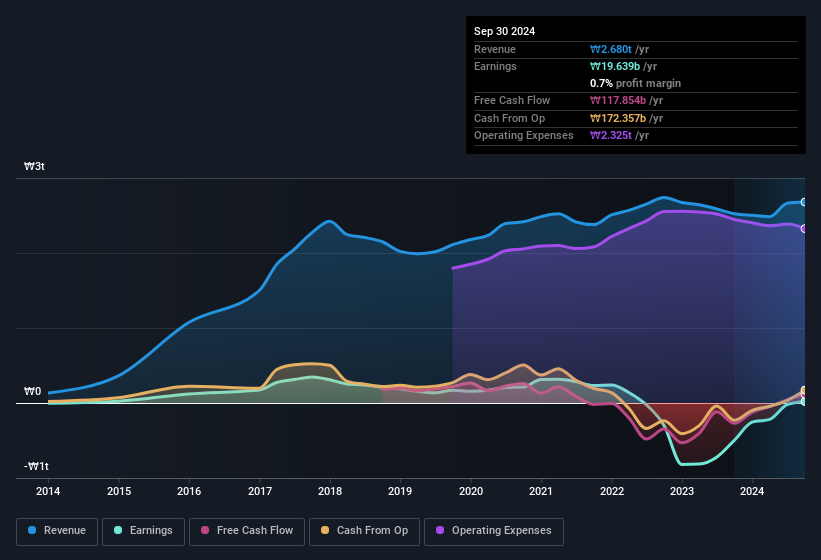Click the Cash From Op tooltip label
The image size is (821, 560).
pos(509,118)
